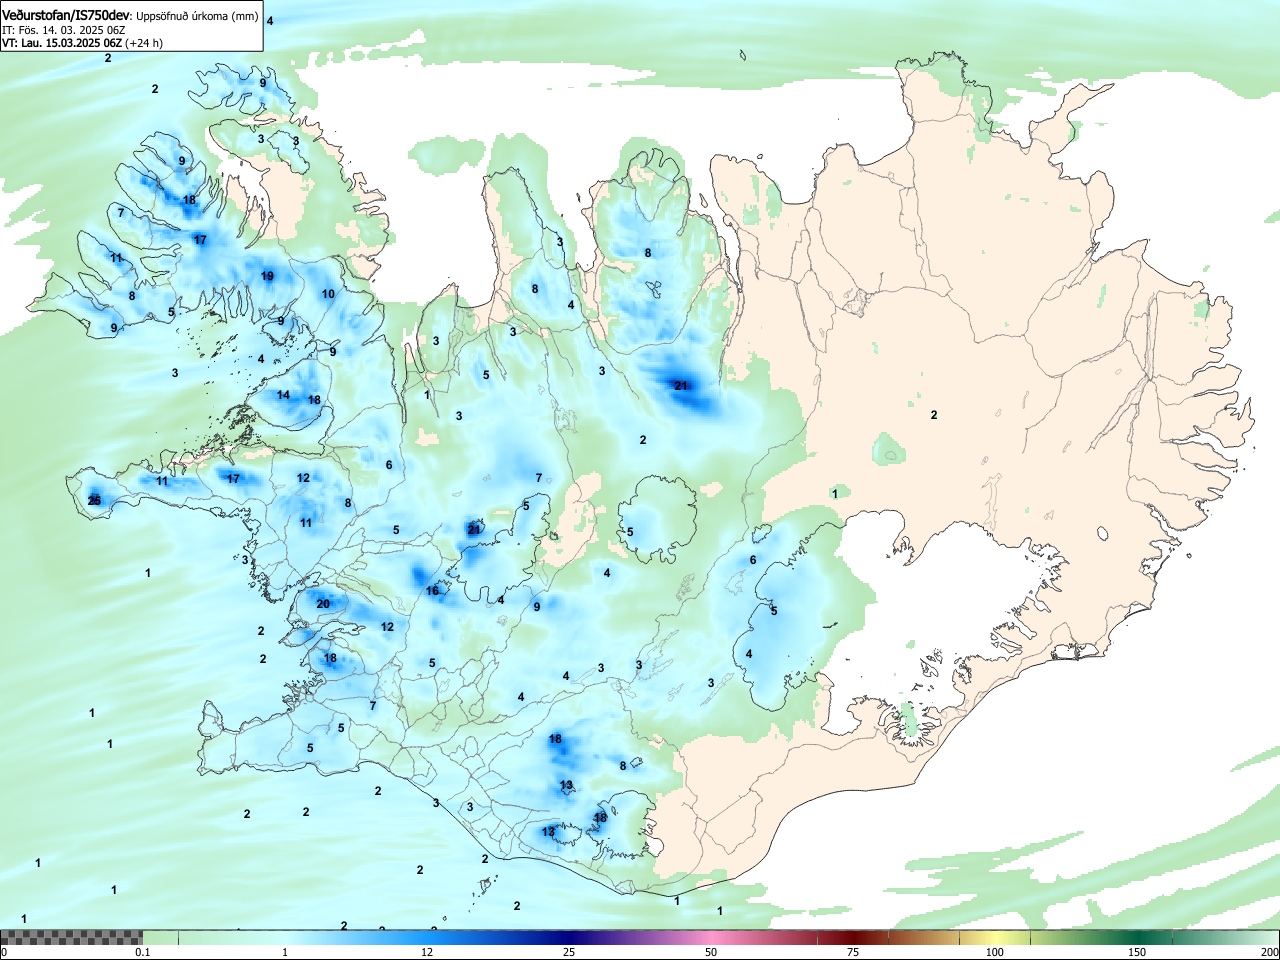Click the colorbar tick label 0
Image resolution: width=1280 pixels, height=960 pixels.
pyautogui.click(x=4, y=952)
